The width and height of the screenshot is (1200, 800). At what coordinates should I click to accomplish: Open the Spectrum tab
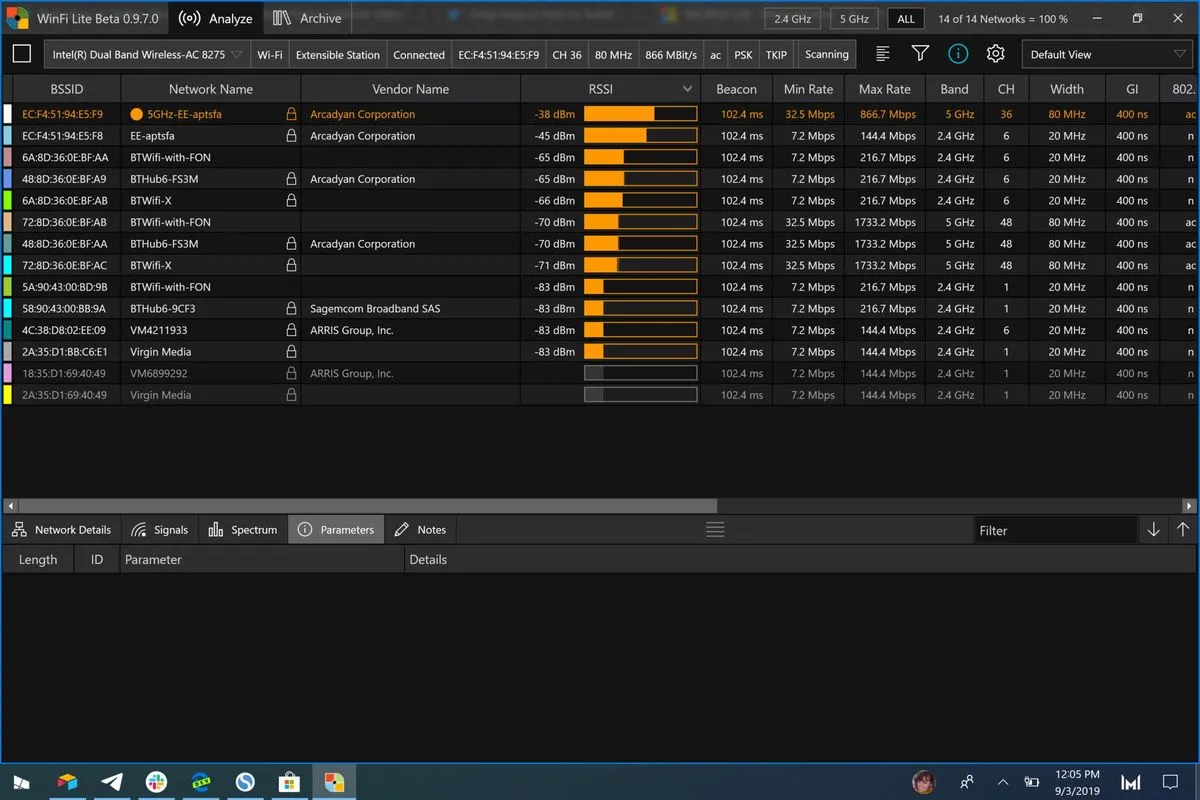[x=243, y=530]
